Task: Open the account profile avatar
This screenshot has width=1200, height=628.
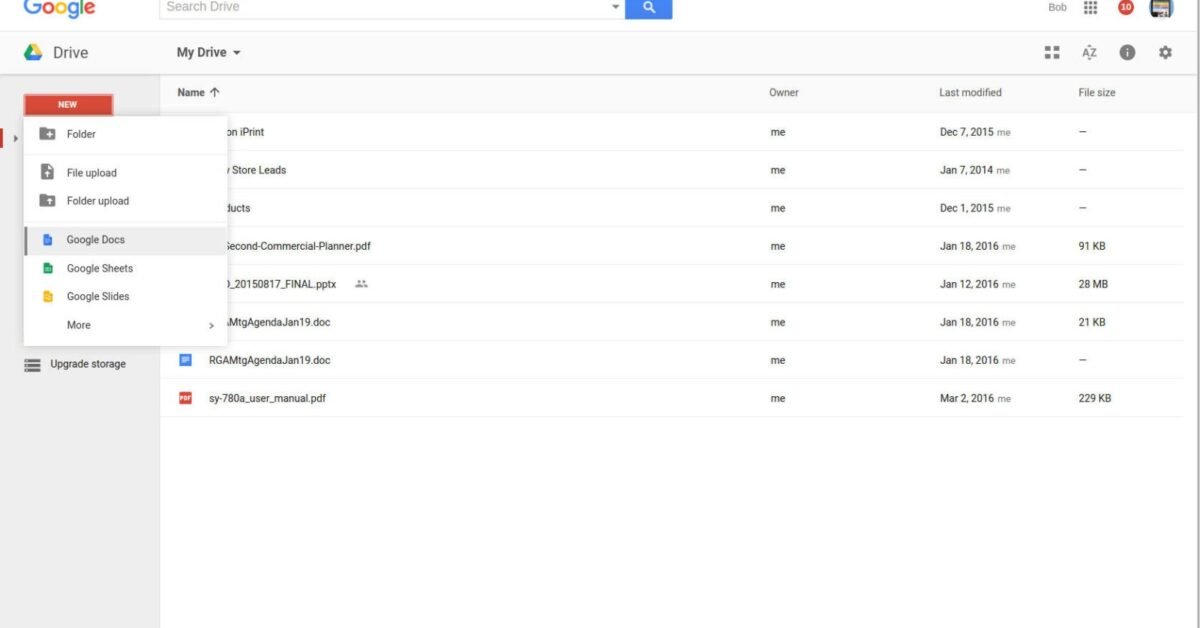Action: coord(1161,8)
